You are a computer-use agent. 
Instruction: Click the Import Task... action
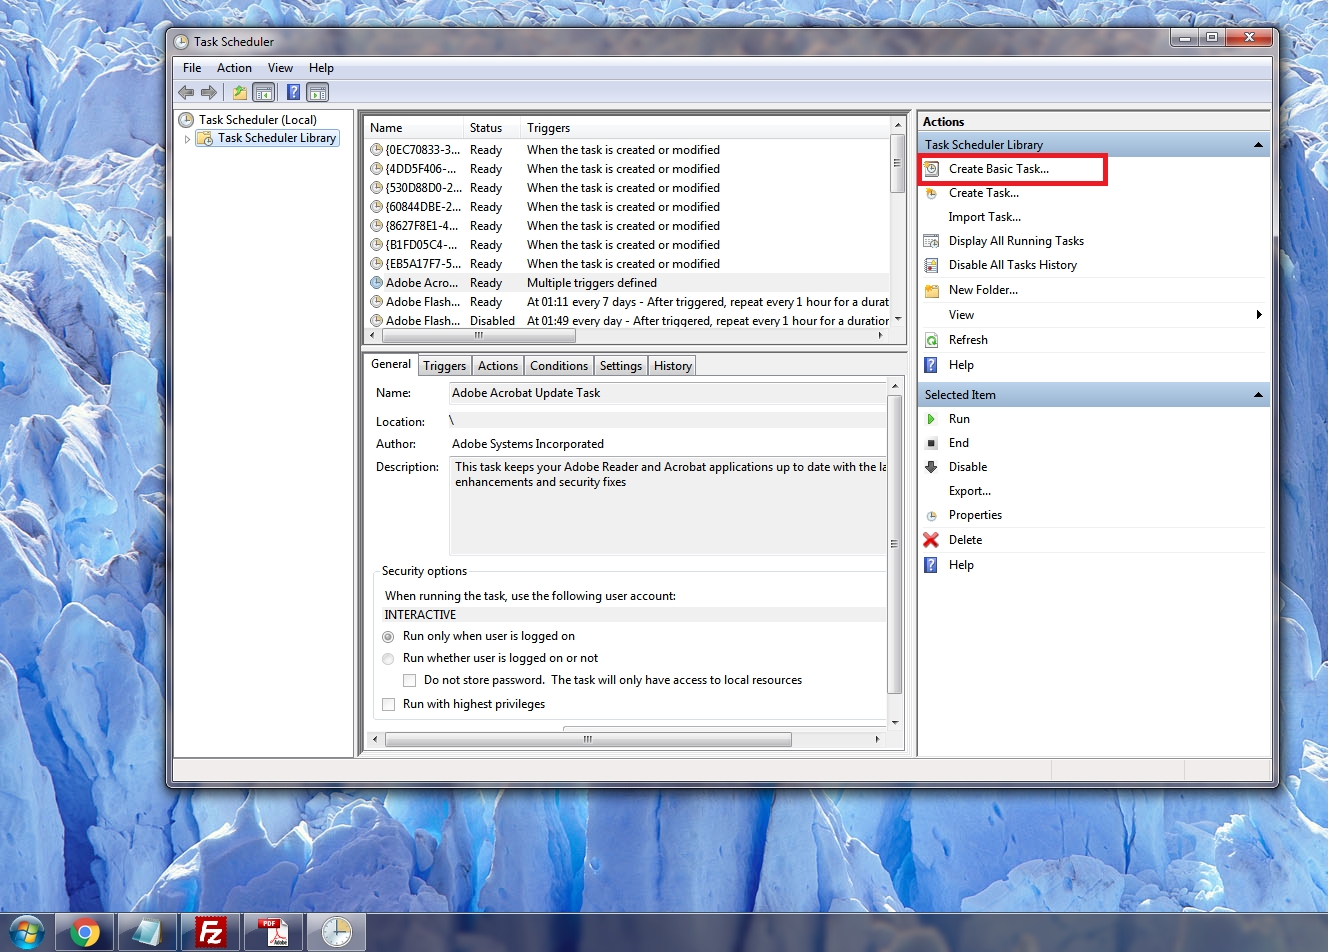click(985, 217)
